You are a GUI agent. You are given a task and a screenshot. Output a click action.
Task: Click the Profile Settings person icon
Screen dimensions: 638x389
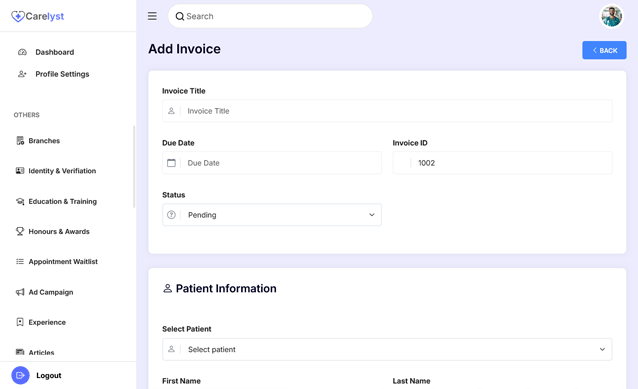point(22,74)
